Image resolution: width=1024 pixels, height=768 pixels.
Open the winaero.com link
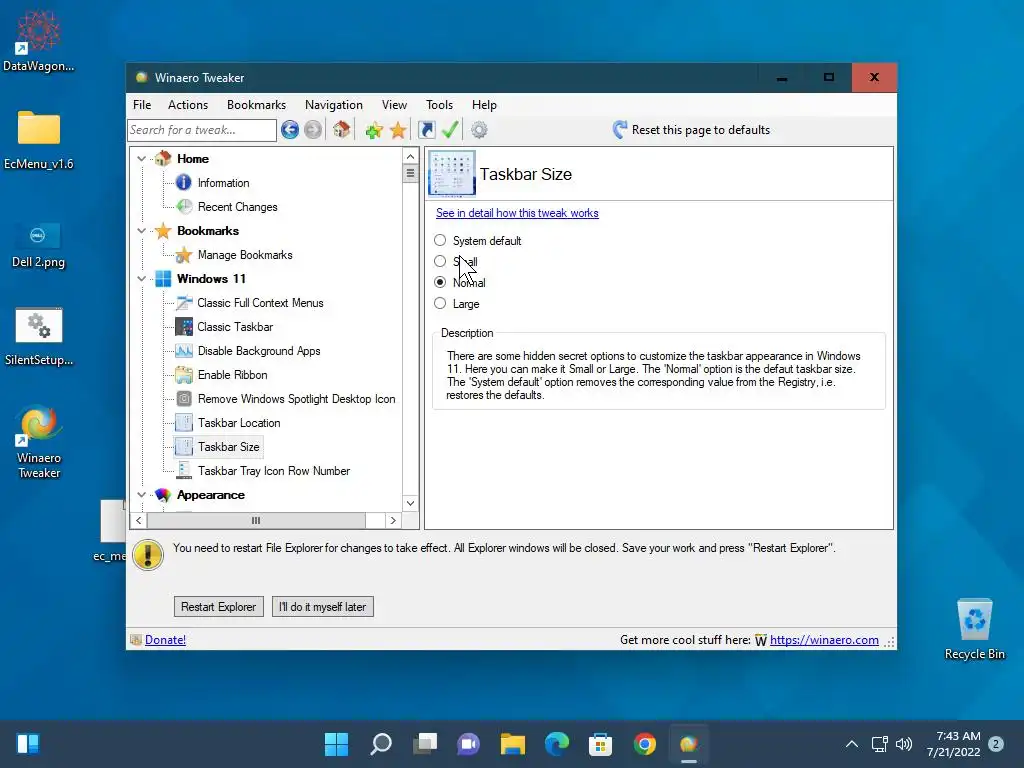click(x=824, y=640)
